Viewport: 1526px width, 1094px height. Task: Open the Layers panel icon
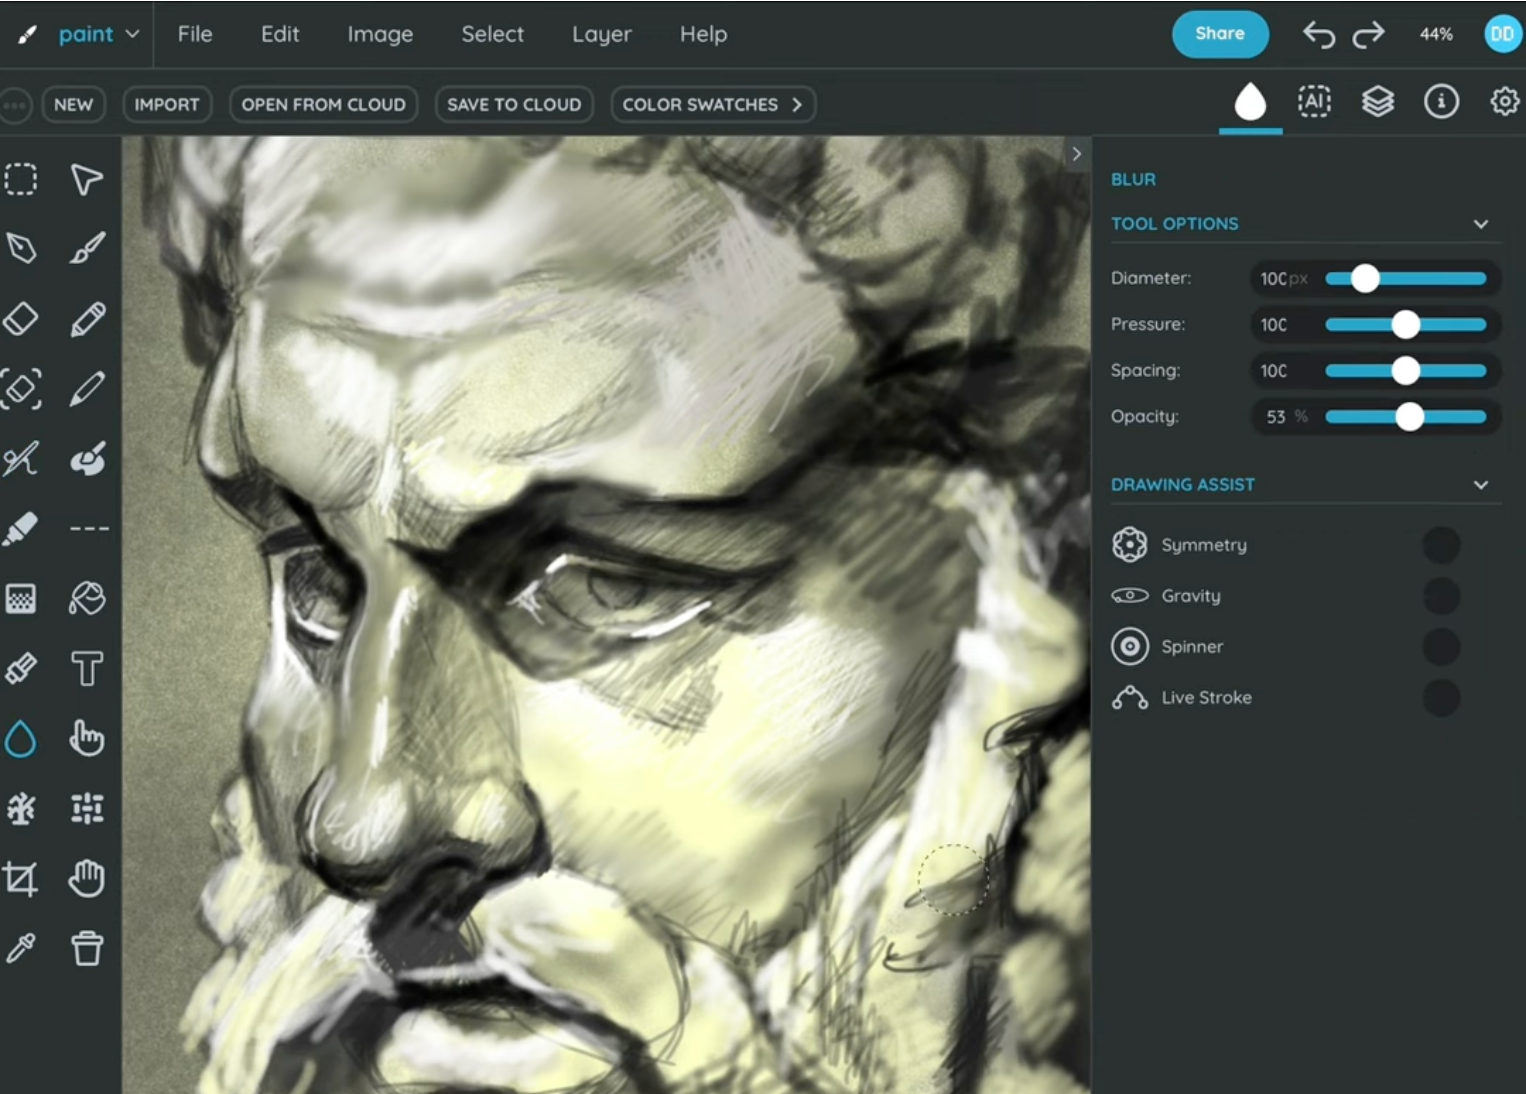1377,101
